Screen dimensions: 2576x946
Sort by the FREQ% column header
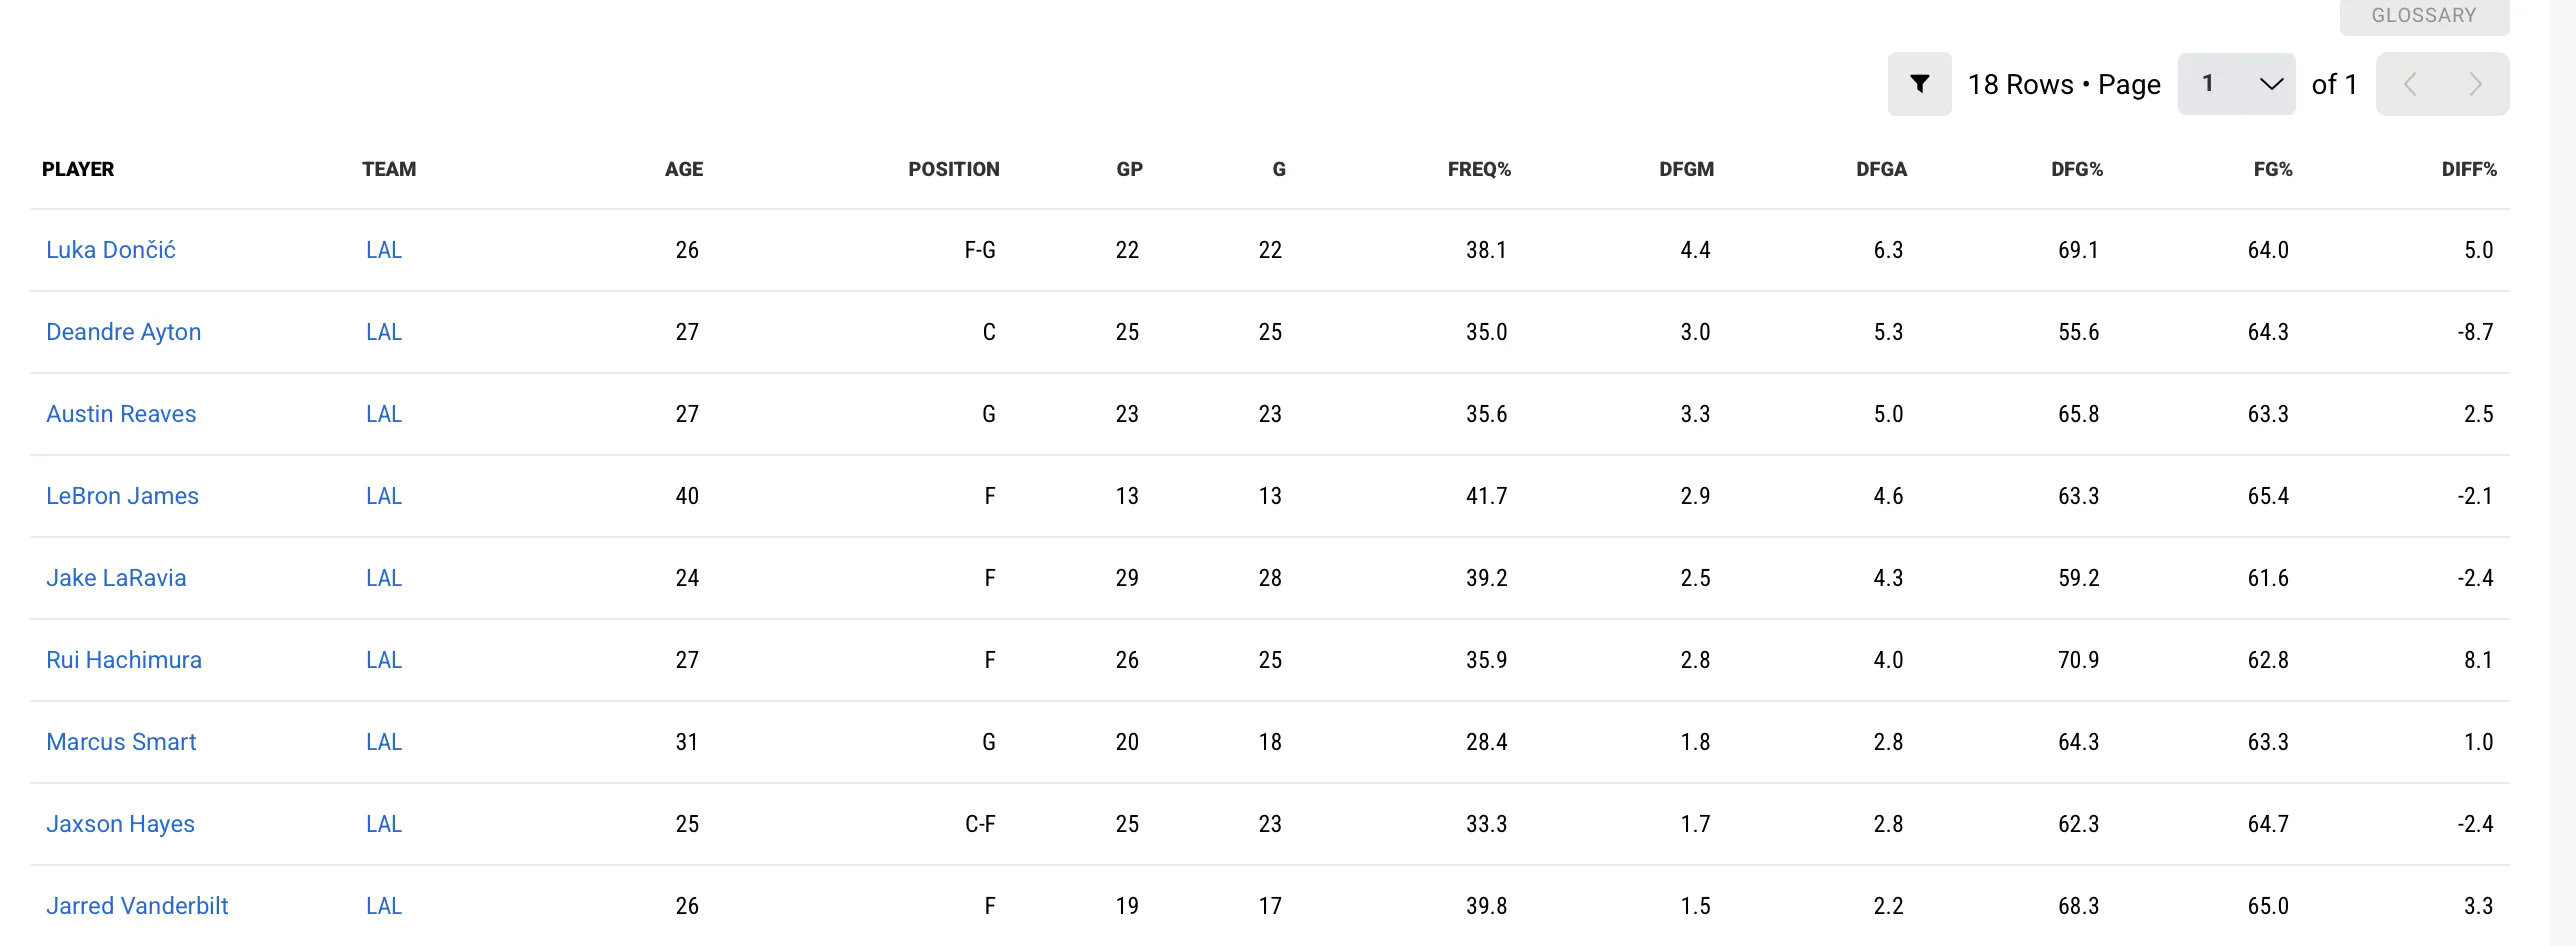coord(1478,169)
